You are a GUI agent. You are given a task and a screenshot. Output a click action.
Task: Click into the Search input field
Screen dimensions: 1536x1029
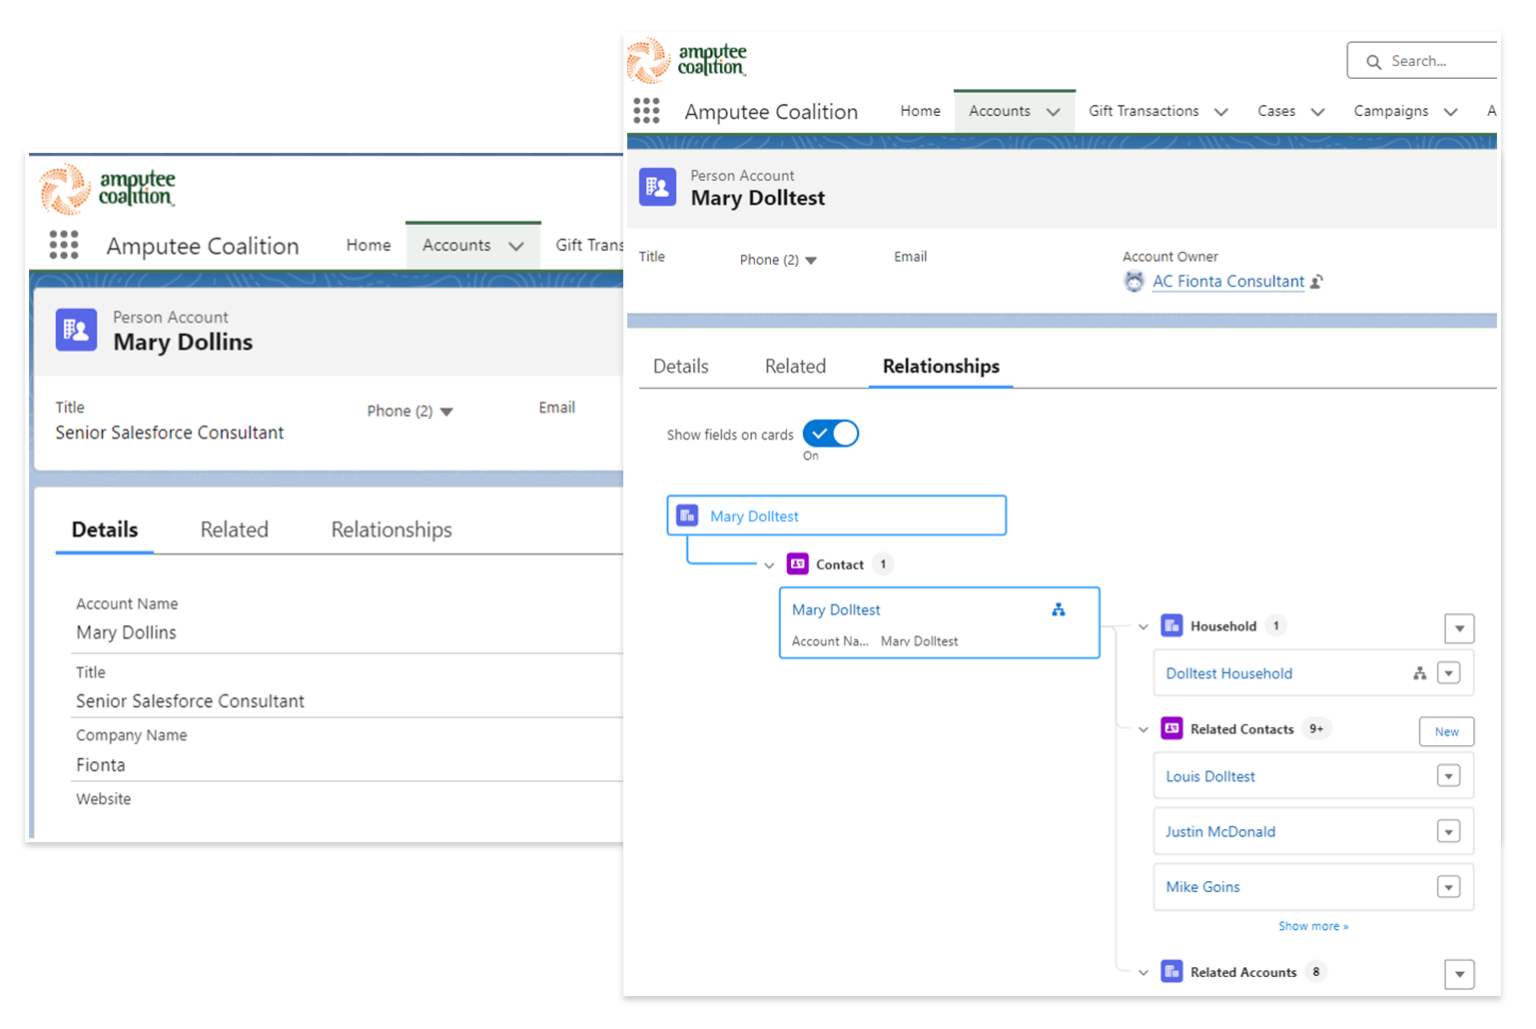tap(1440, 61)
